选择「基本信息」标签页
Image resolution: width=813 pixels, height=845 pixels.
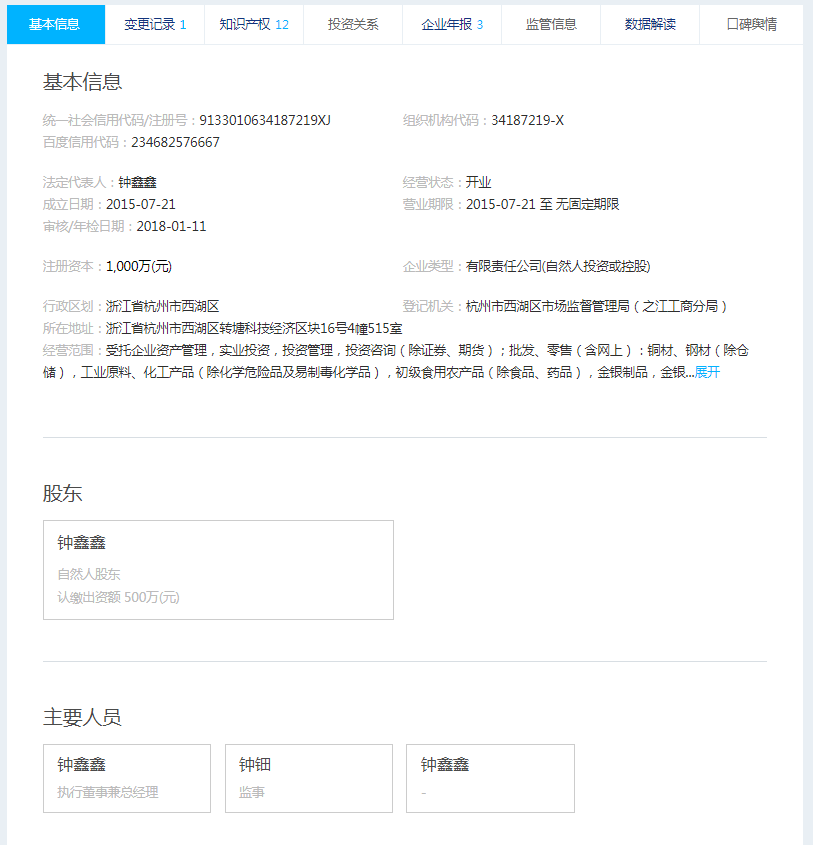tap(54, 24)
